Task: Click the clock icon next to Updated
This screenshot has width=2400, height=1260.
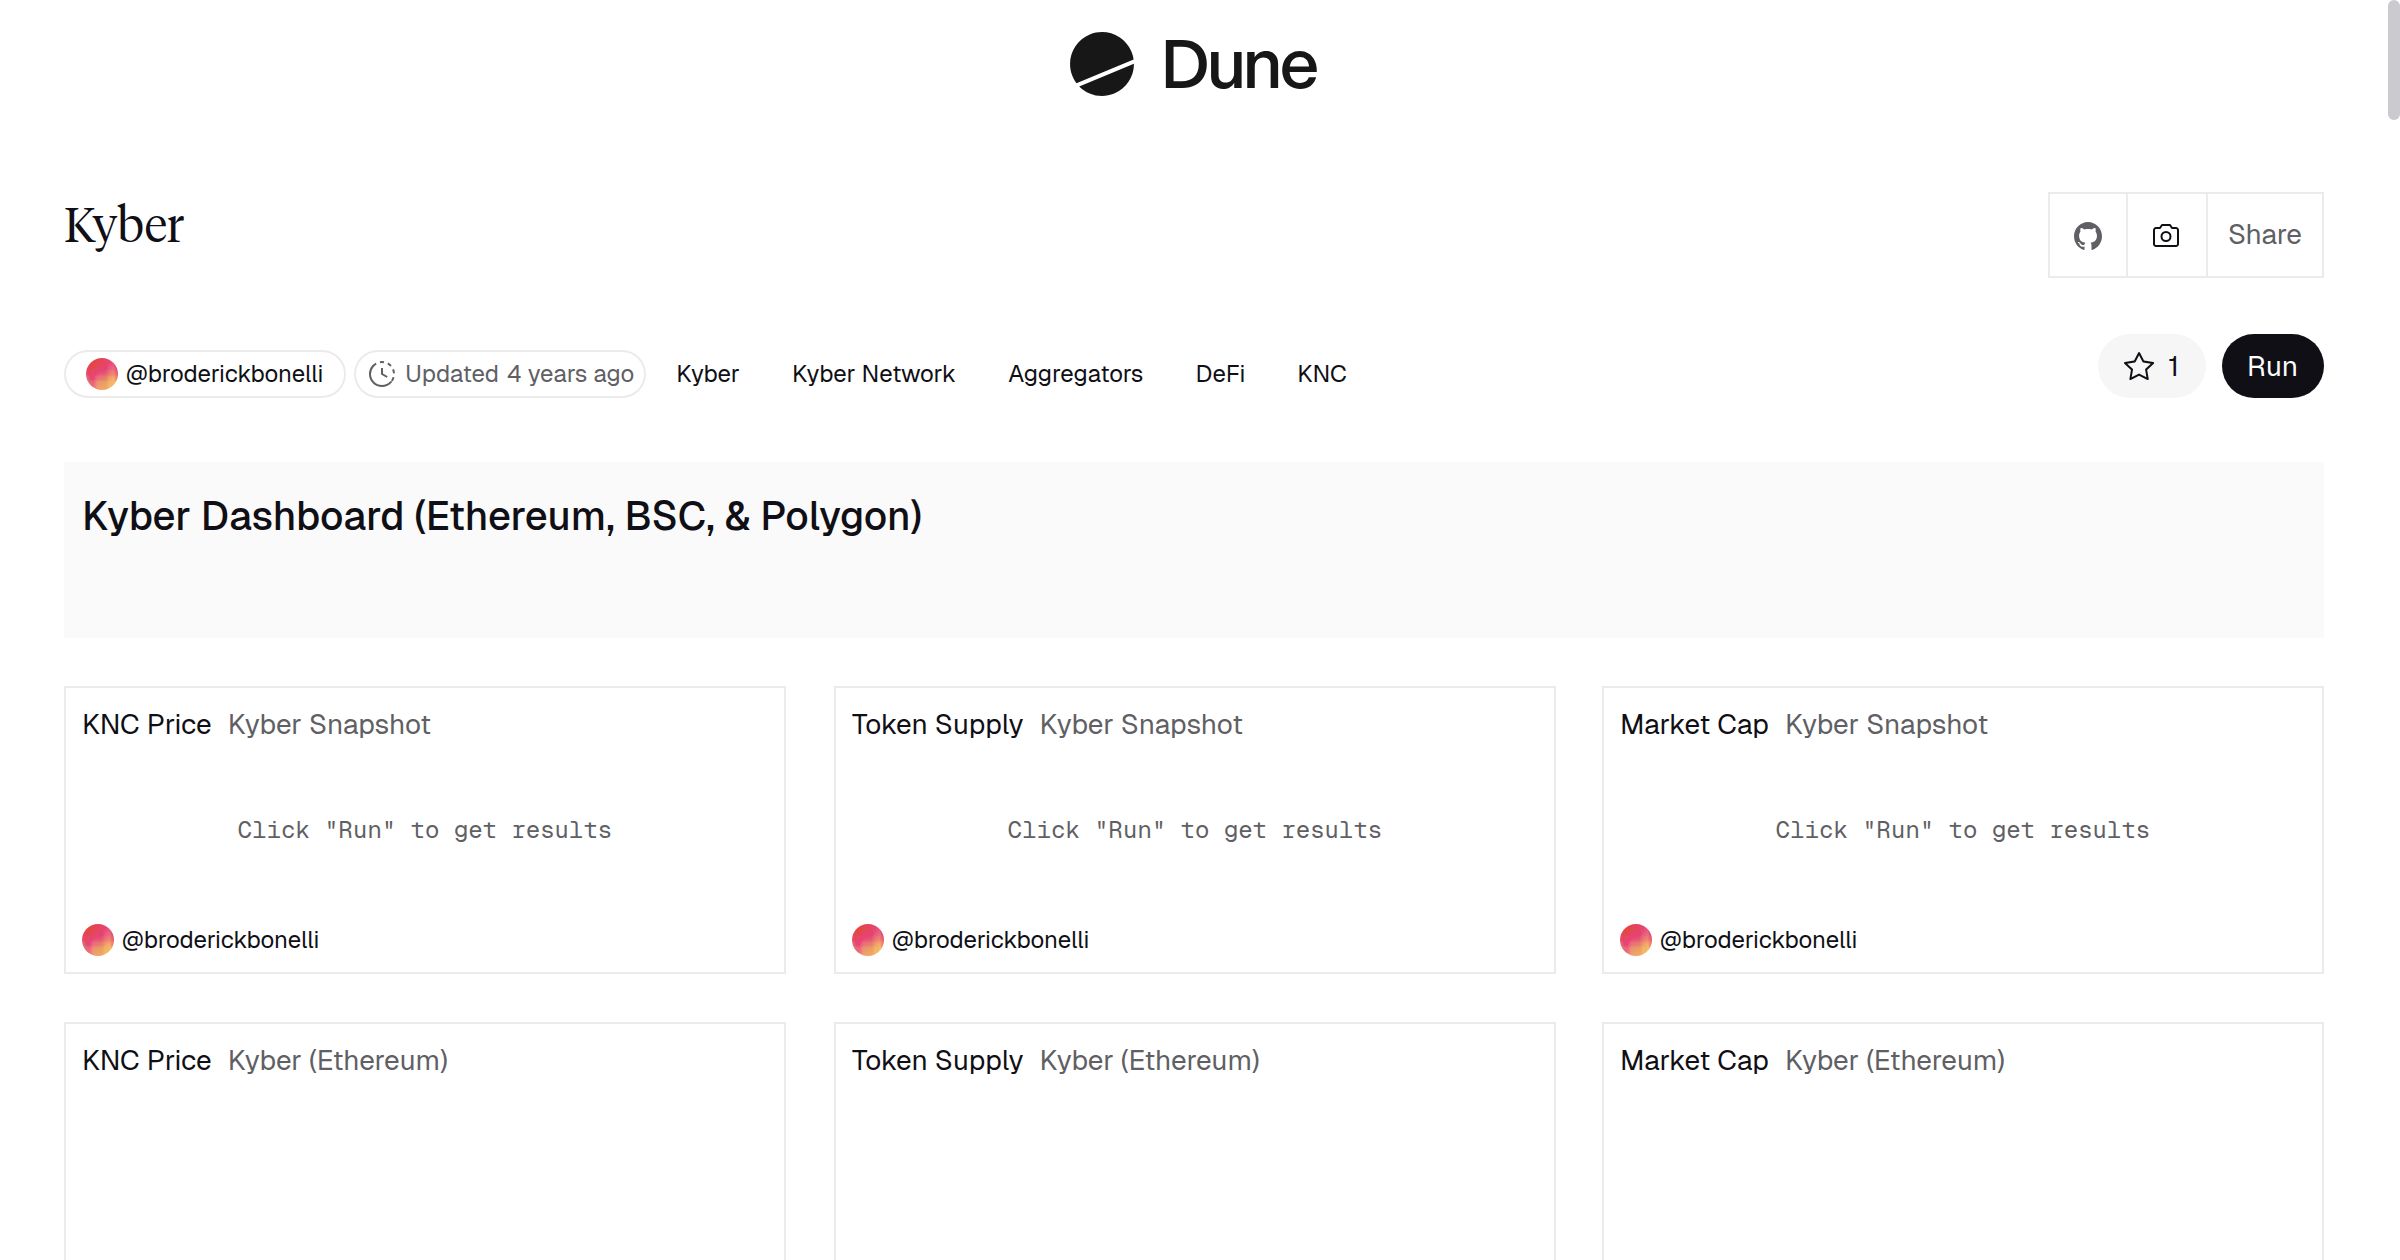Action: pos(382,374)
